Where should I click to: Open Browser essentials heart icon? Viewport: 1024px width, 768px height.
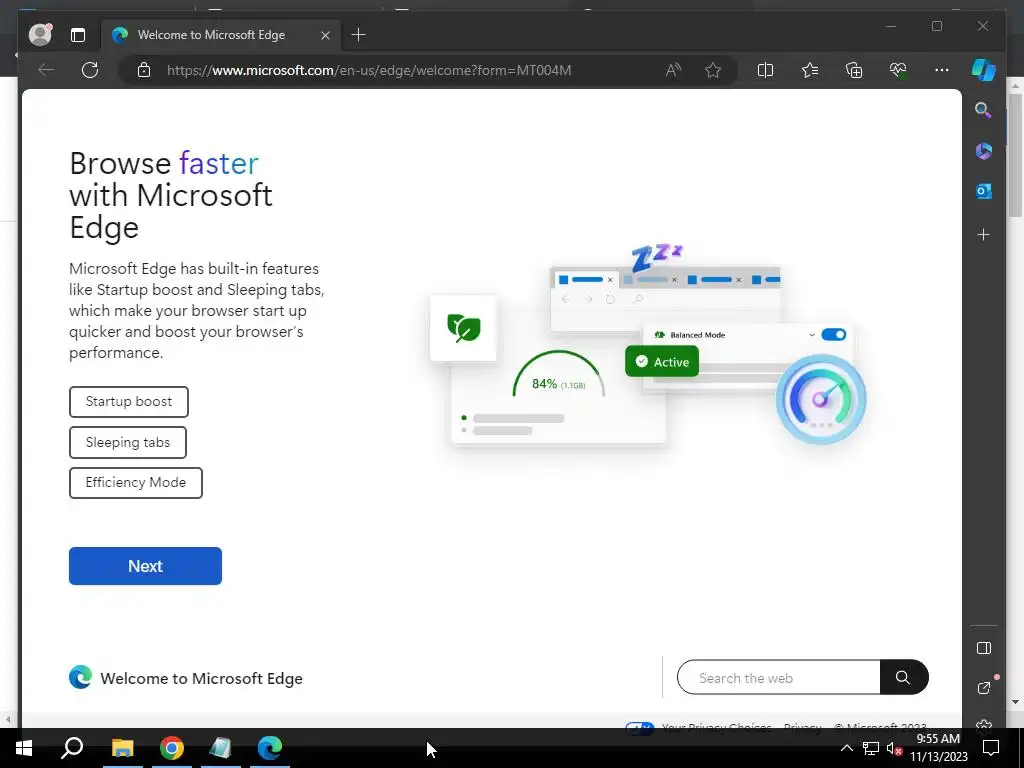coord(898,70)
